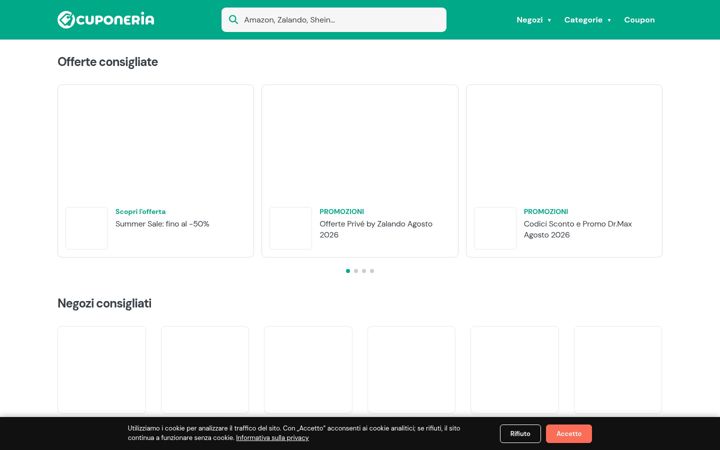The width and height of the screenshot is (720, 450).
Task: Click PROMOZIONI label above Dr.Max codes
Action: click(x=546, y=212)
